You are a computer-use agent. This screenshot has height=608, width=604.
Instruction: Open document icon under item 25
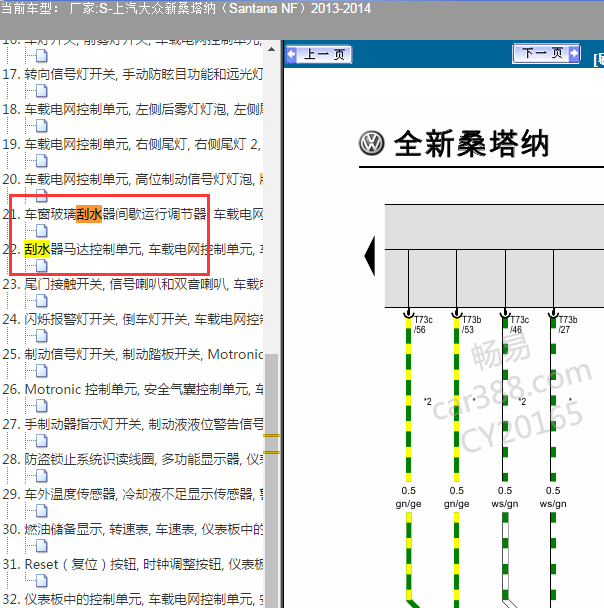coord(41,371)
